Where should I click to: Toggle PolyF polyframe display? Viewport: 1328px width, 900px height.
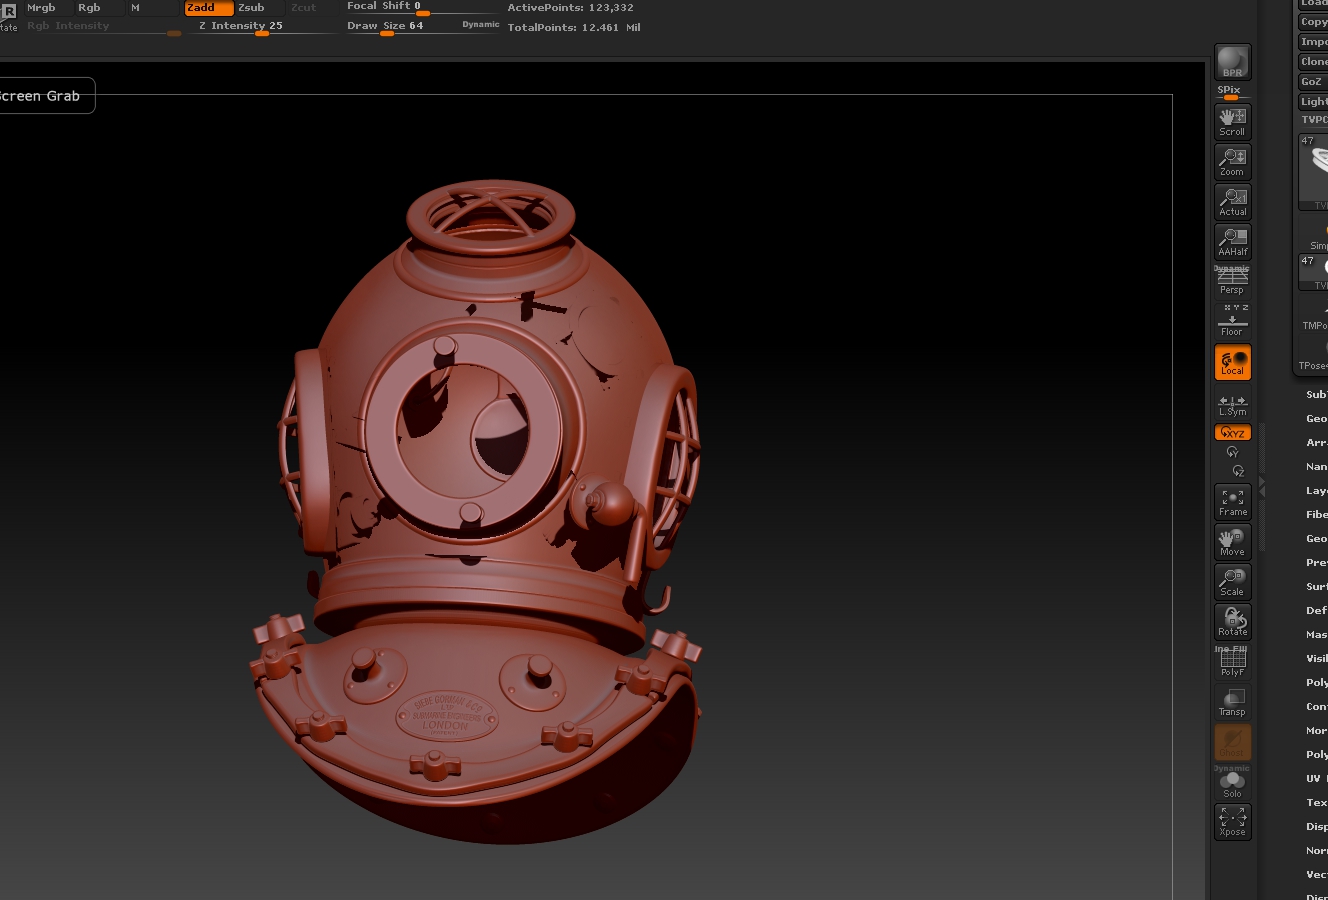coord(1232,662)
